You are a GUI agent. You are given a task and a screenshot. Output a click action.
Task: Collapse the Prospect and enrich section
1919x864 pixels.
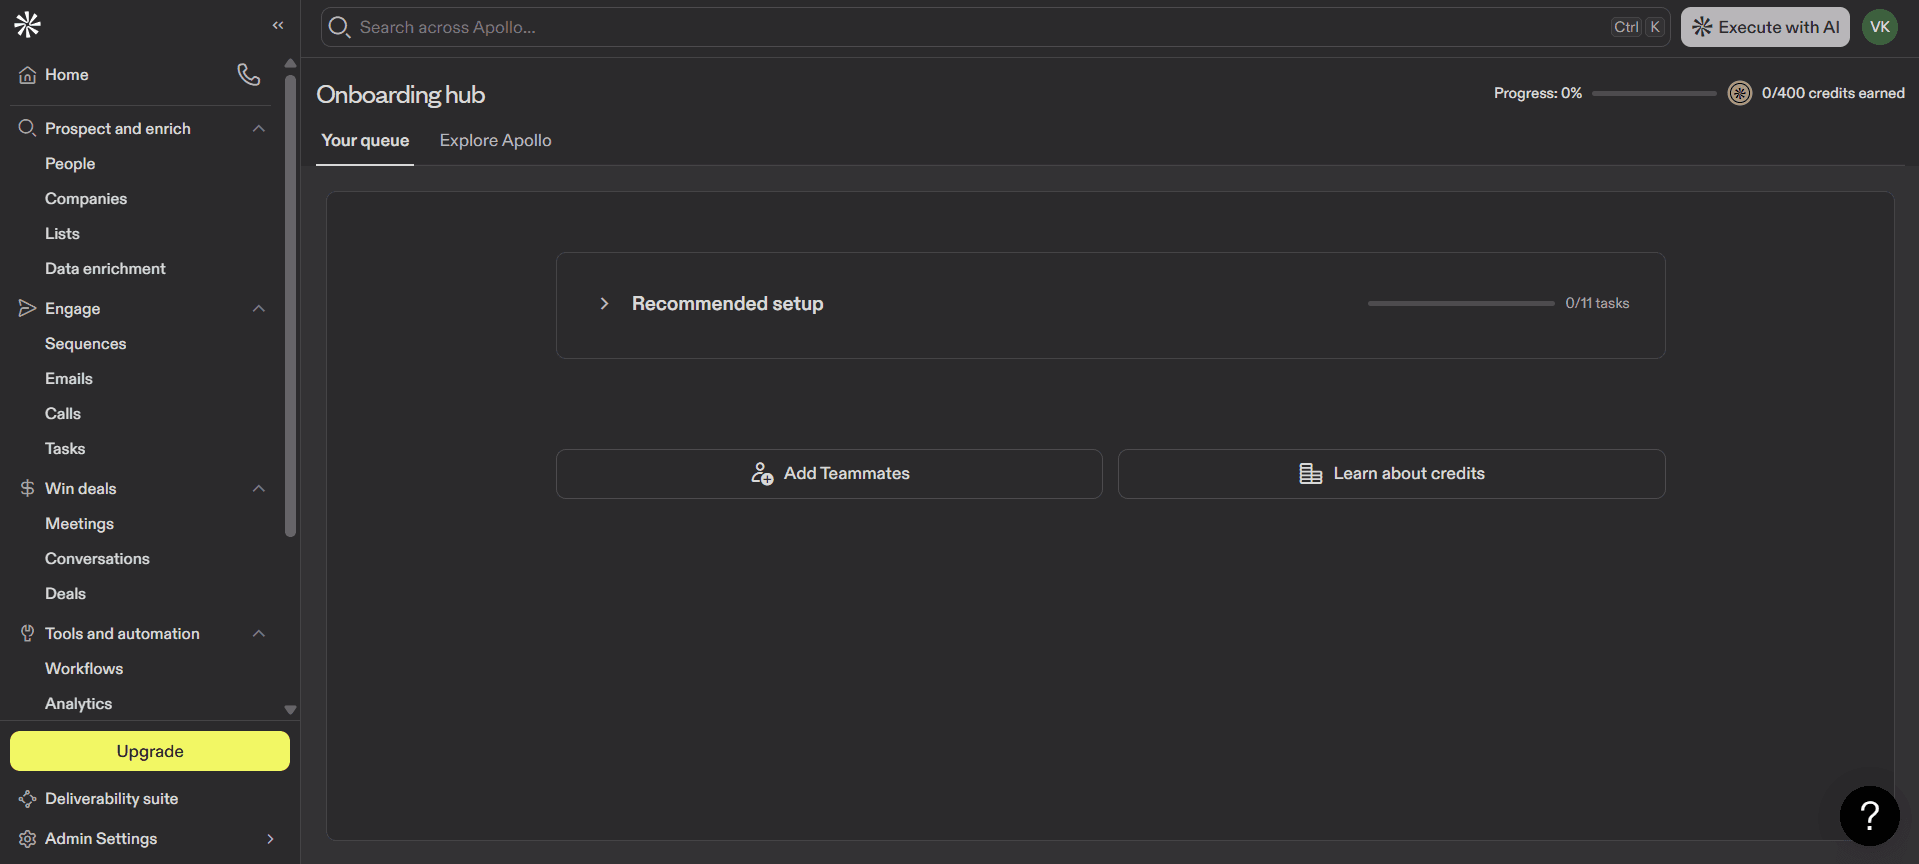[259, 128]
